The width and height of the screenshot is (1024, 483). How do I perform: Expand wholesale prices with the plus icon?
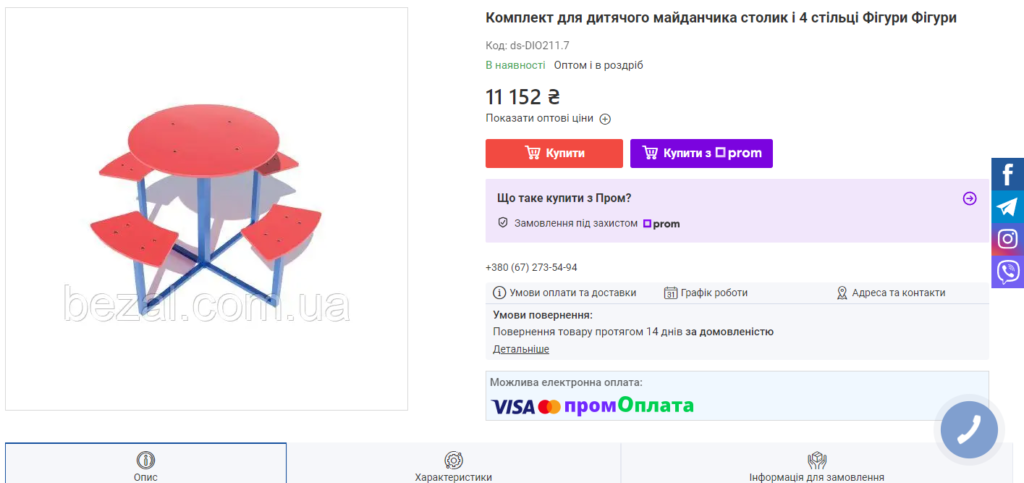click(x=605, y=119)
